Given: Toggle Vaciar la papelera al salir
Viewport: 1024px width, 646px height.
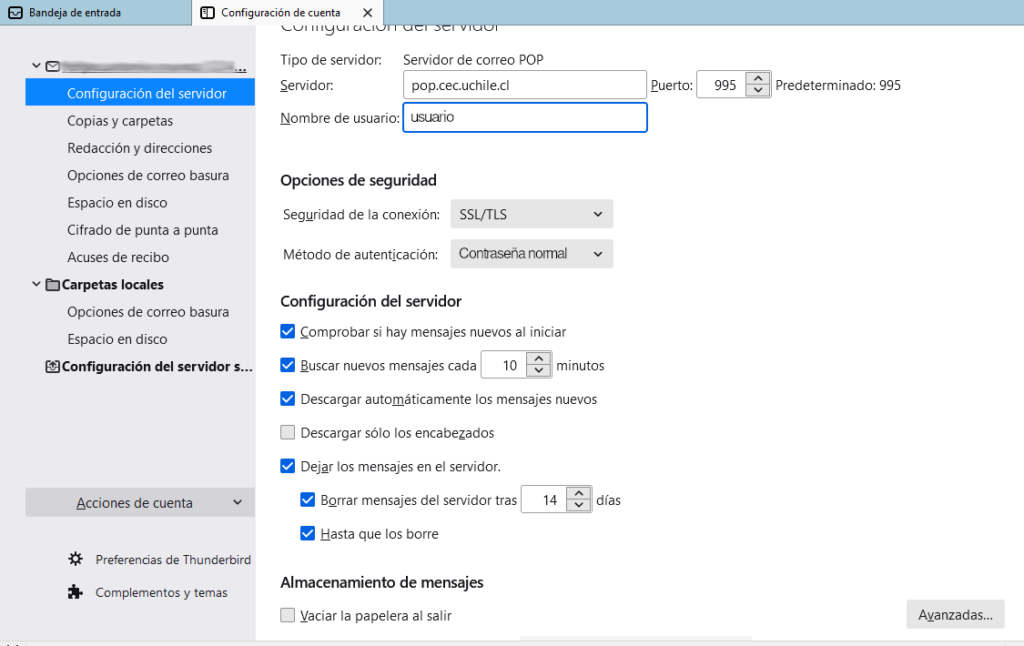Looking at the screenshot, I should pos(288,615).
